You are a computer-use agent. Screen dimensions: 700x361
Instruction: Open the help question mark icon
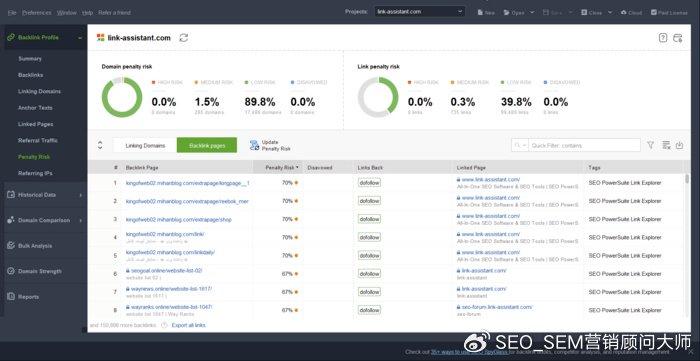click(663, 38)
